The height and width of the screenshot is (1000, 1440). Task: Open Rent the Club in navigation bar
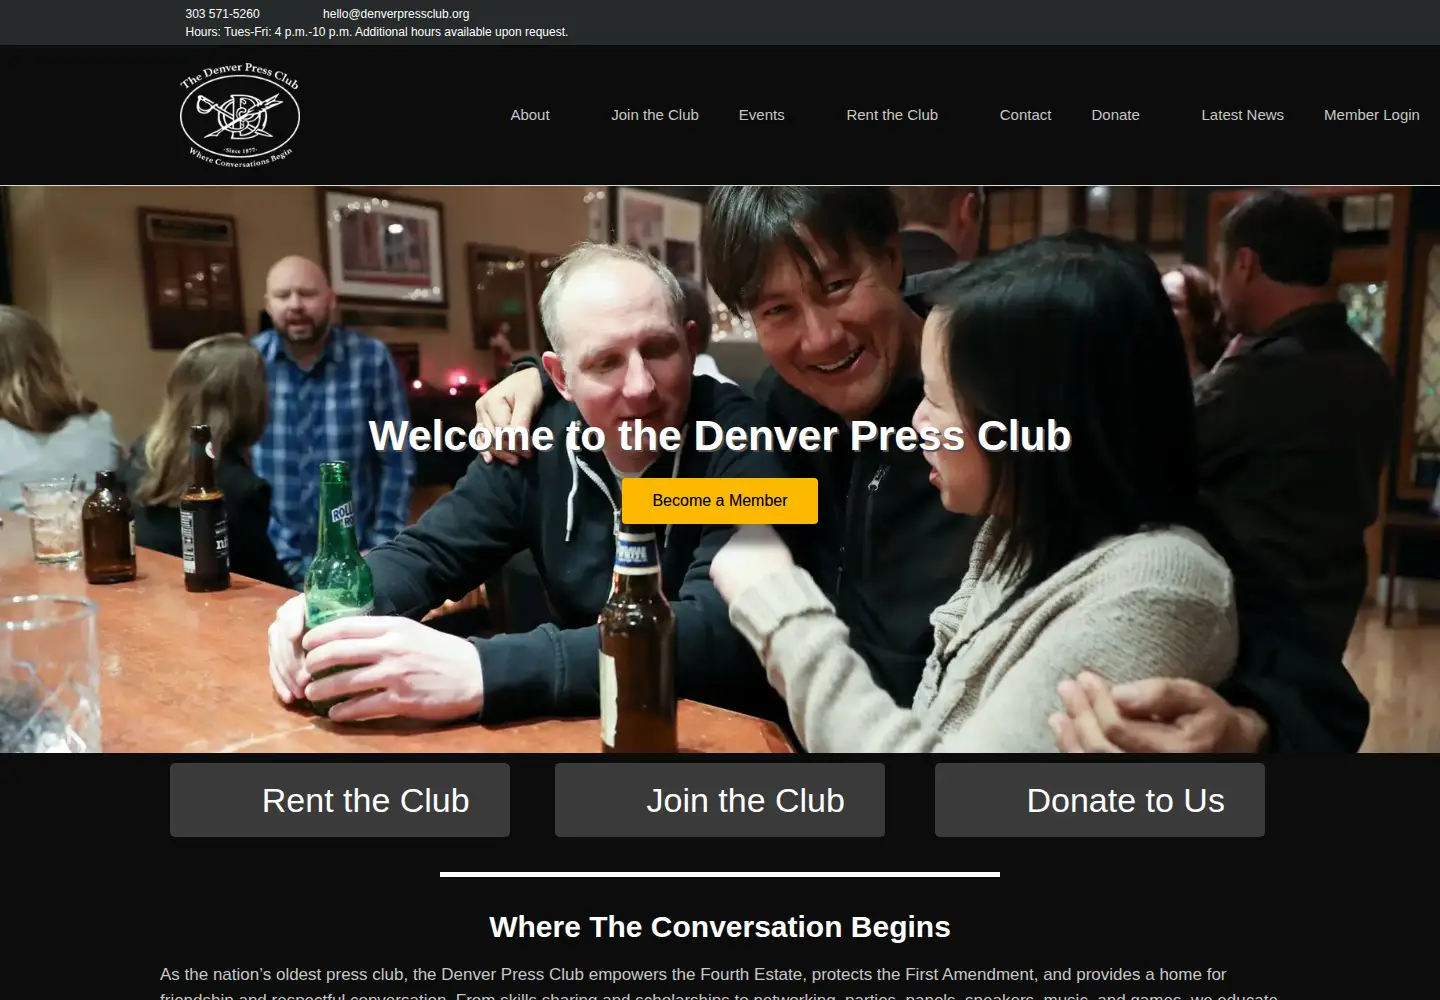[892, 115]
